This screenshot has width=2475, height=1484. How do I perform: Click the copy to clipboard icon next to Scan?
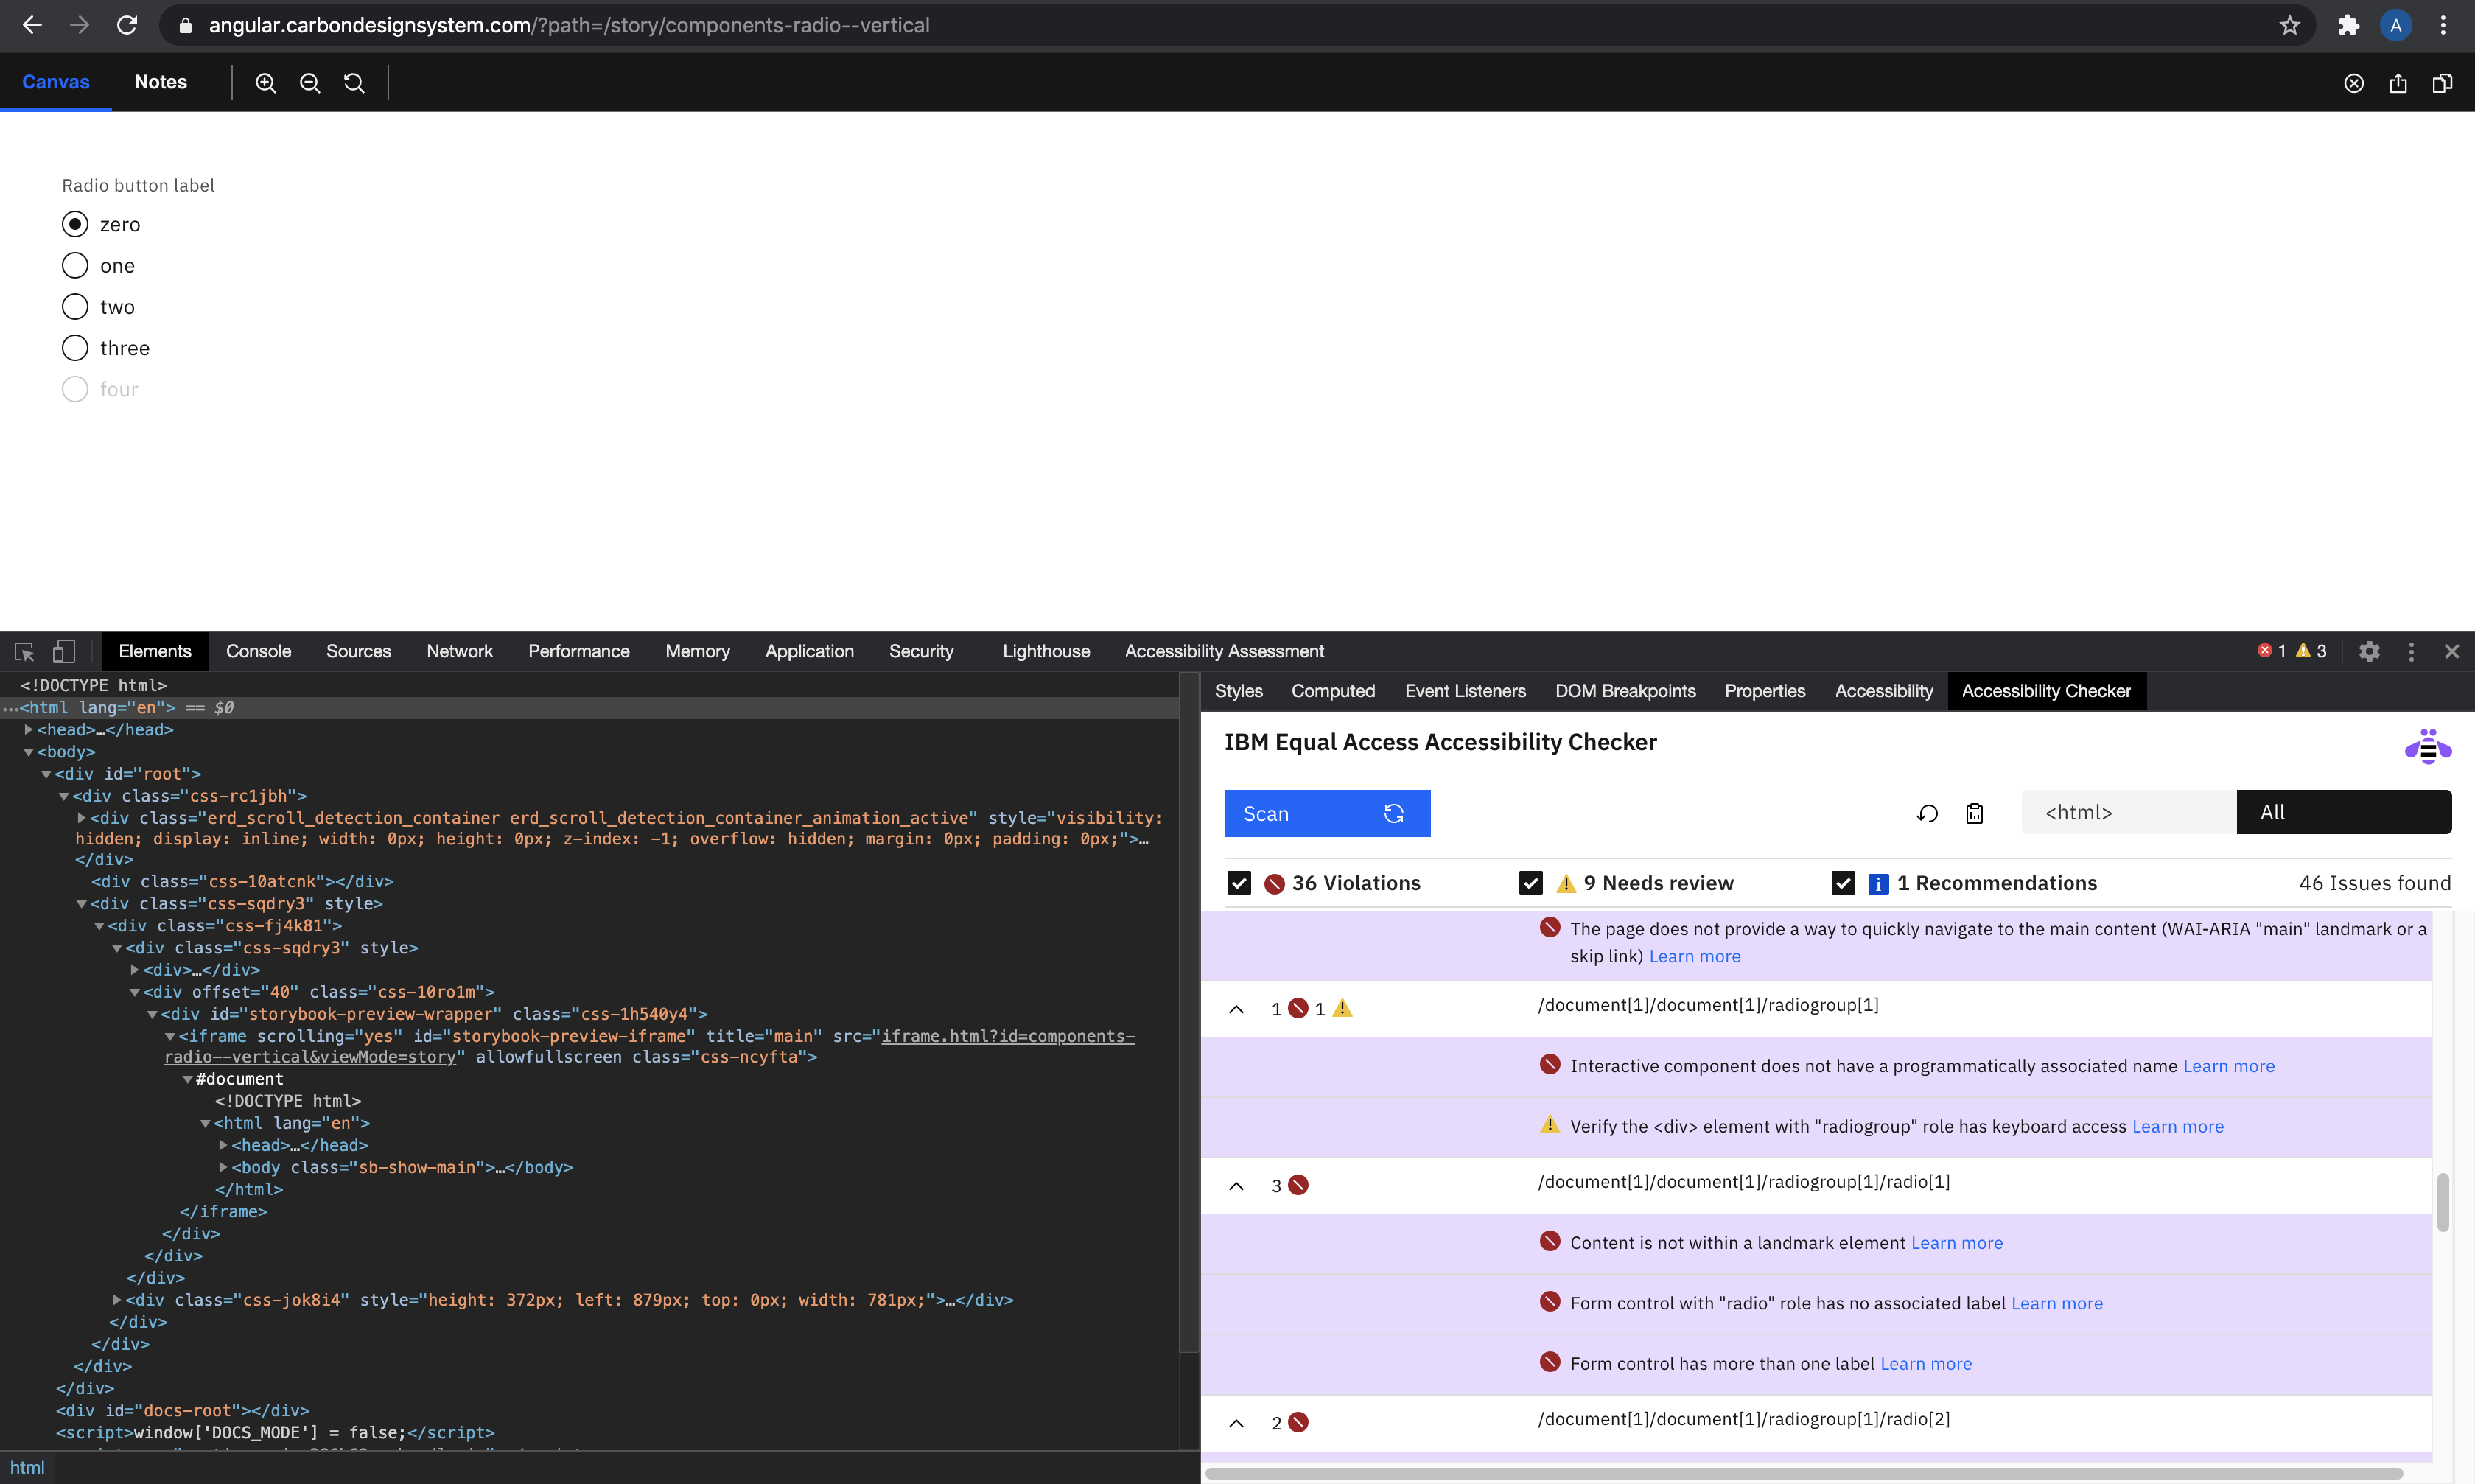(1974, 813)
